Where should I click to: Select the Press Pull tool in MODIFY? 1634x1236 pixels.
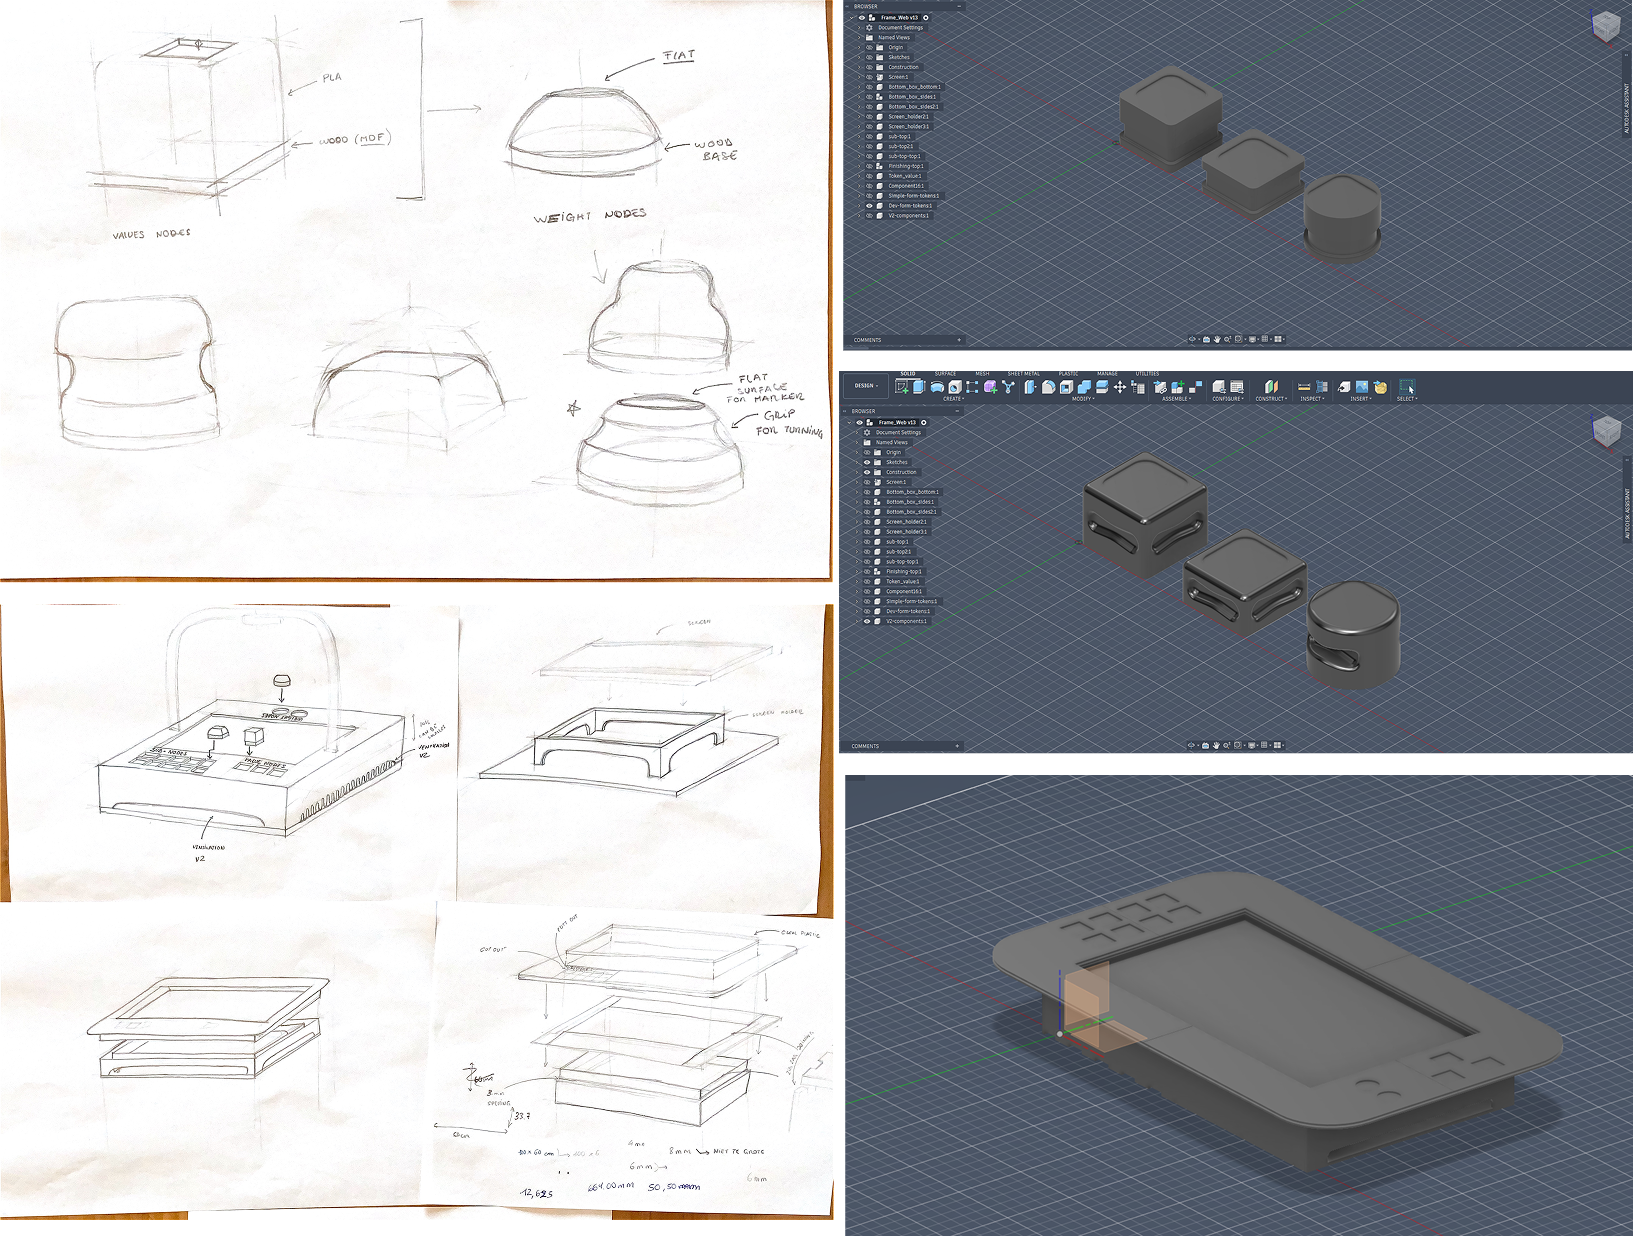(1030, 386)
